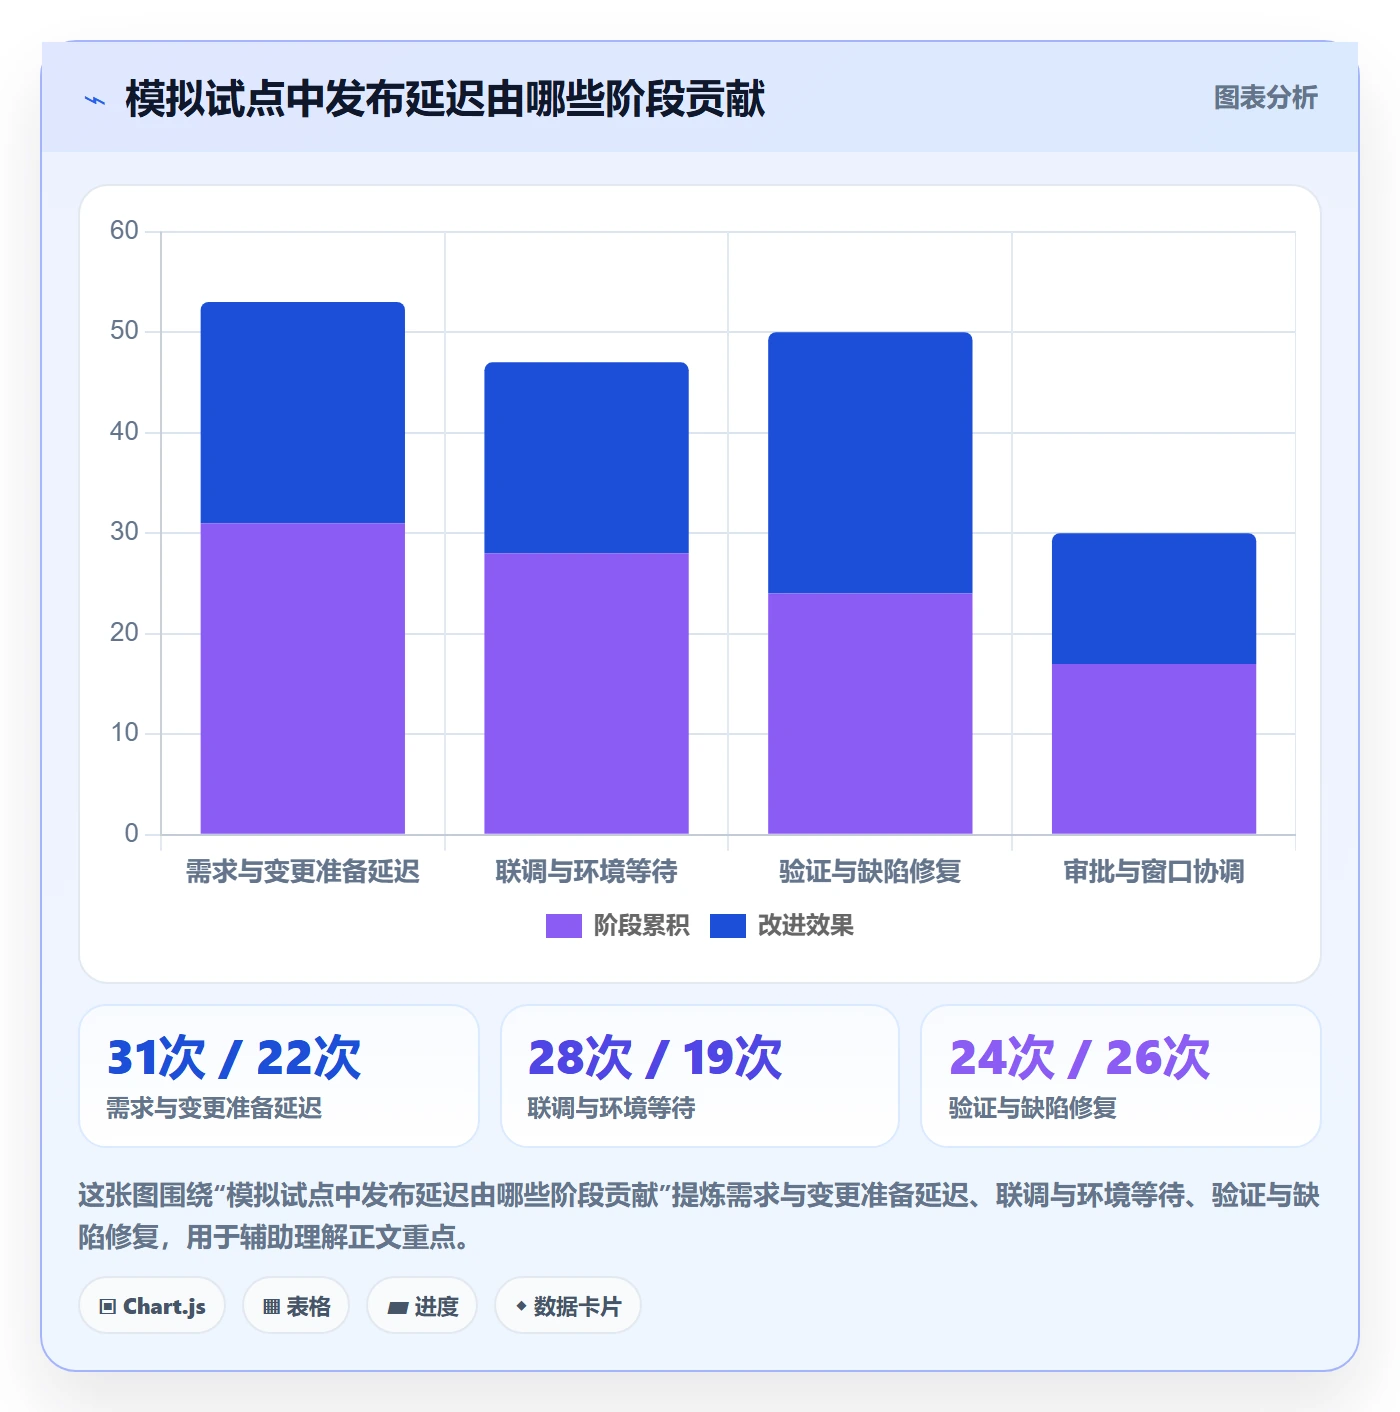
Task: Click purple bar for 审批与窗口协调
Action: click(1154, 749)
